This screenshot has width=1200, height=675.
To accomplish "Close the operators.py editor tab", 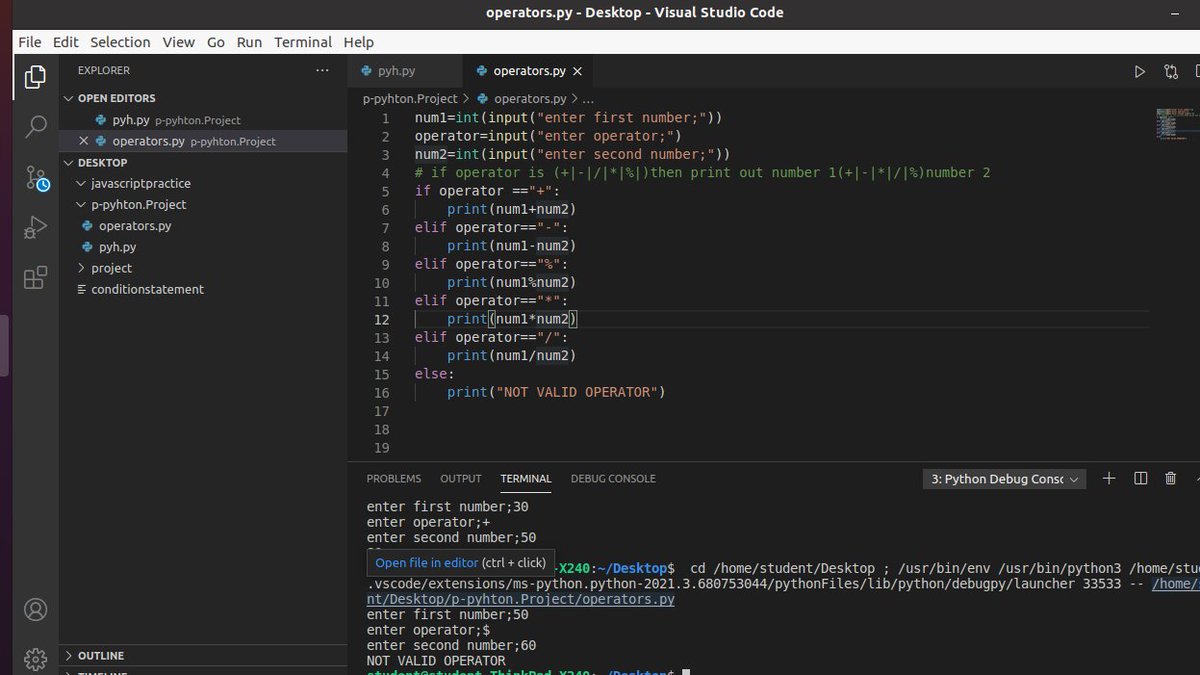I will tap(577, 71).
